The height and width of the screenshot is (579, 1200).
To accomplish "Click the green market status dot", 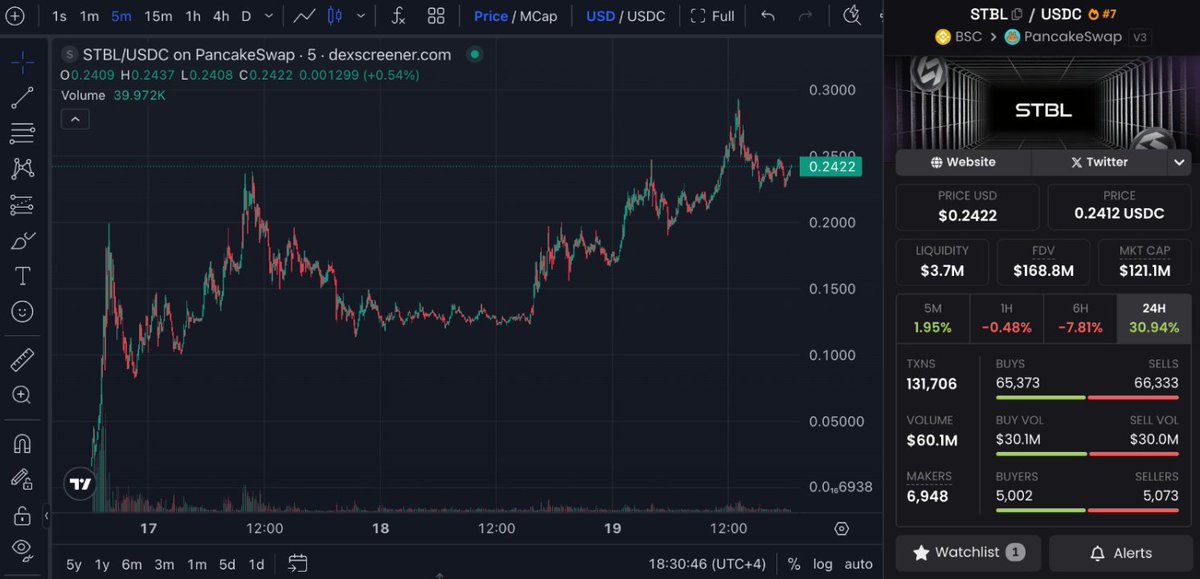I will pyautogui.click(x=474, y=54).
